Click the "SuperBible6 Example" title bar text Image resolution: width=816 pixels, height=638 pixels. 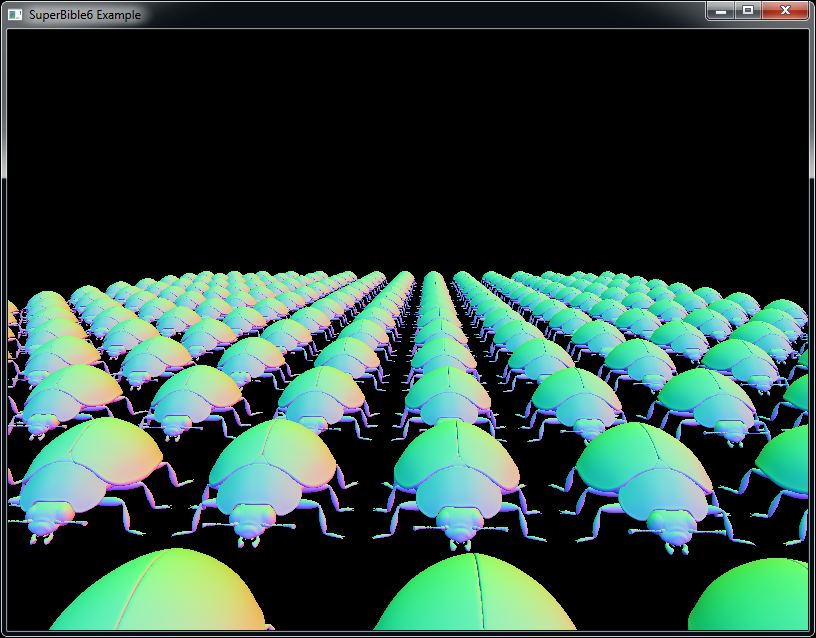coord(85,15)
